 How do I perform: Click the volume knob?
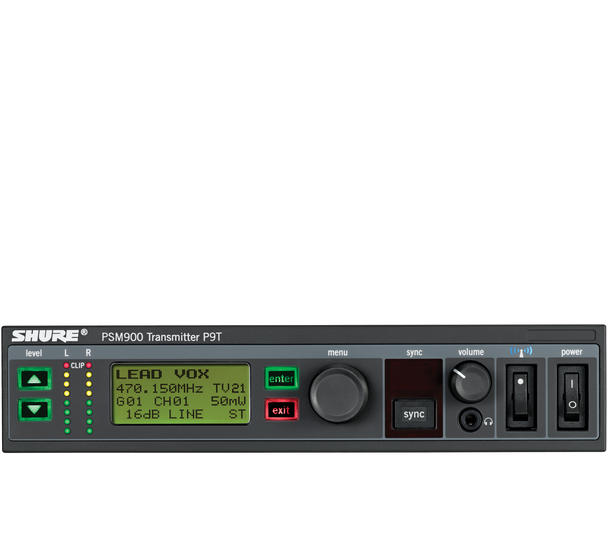pyautogui.click(x=470, y=382)
